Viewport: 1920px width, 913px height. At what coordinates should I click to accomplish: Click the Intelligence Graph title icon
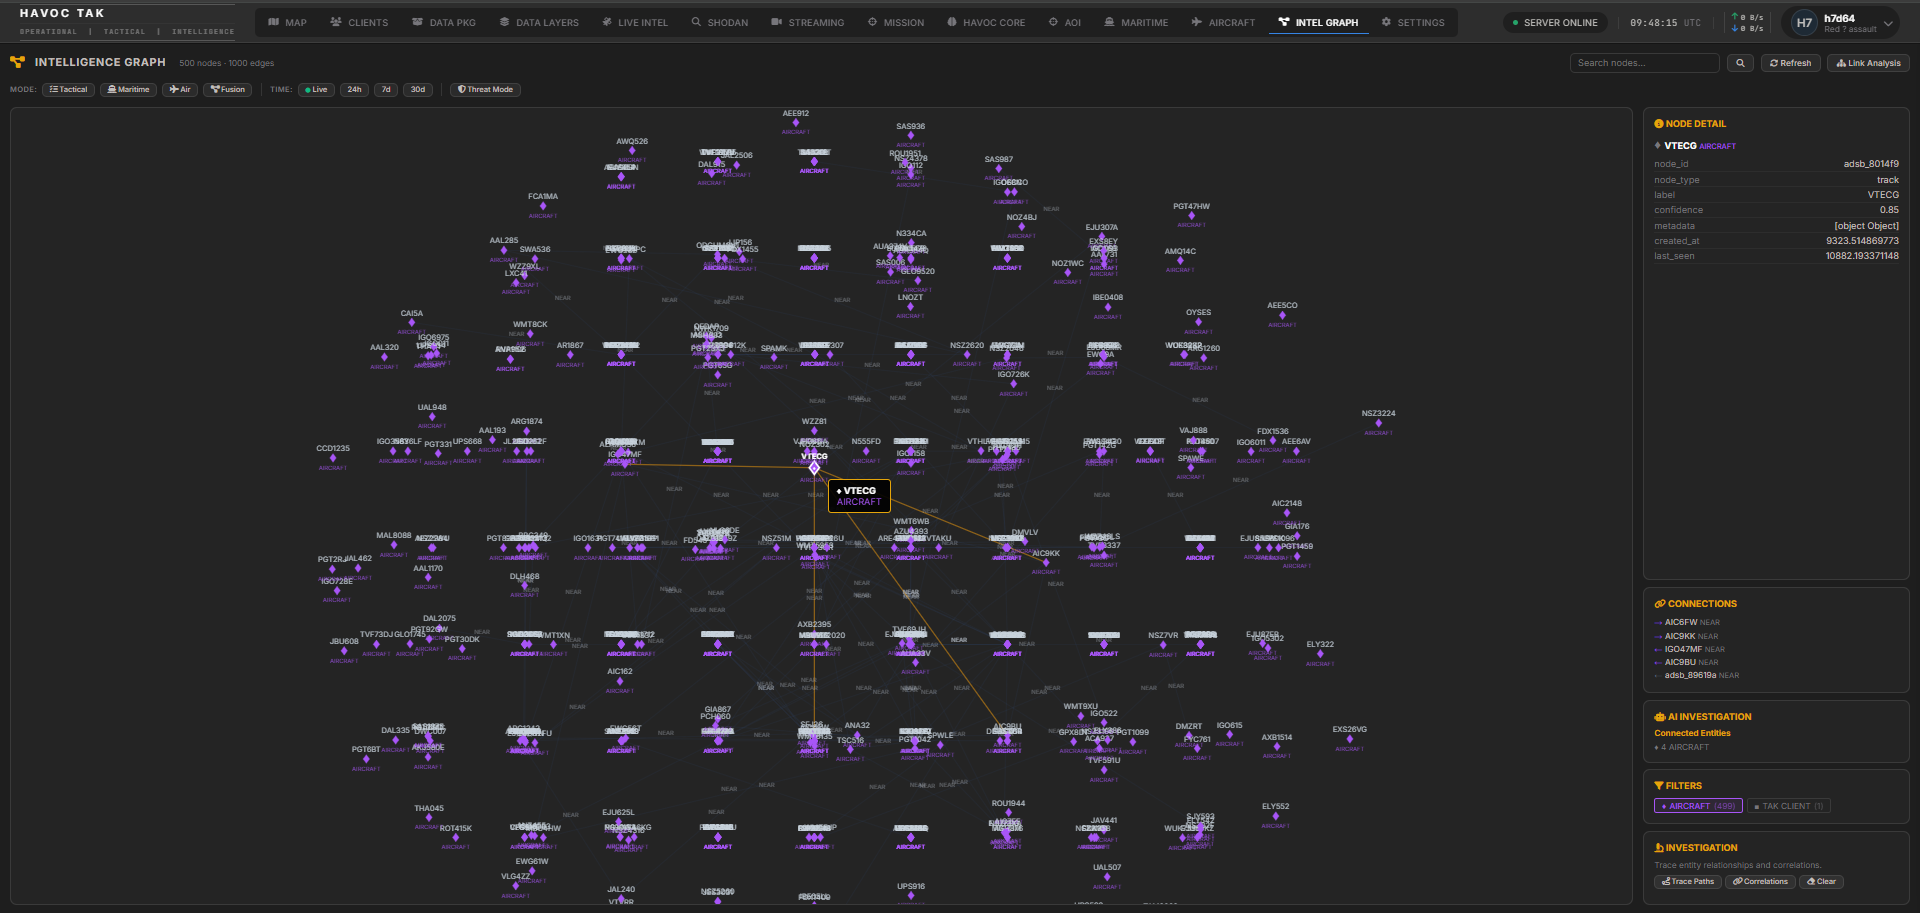coord(17,62)
